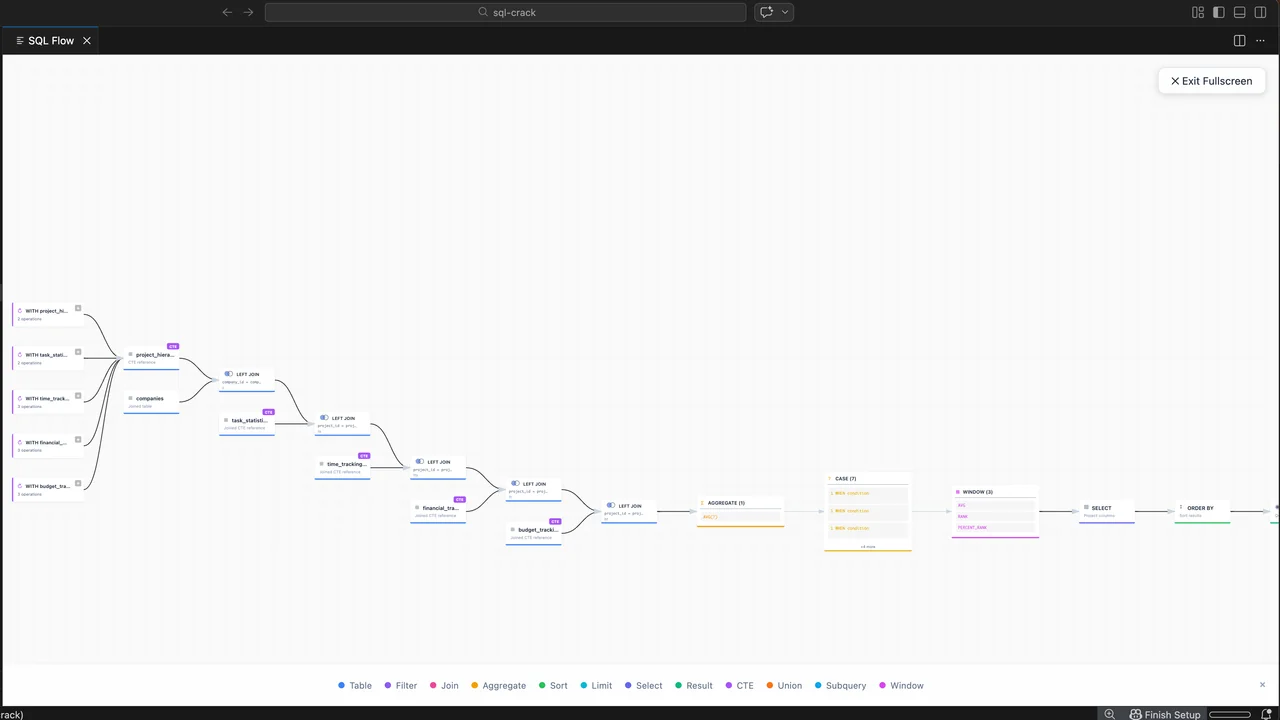Click the Copilot chat icon in title bar
1280x720 pixels.
pyautogui.click(x=767, y=12)
